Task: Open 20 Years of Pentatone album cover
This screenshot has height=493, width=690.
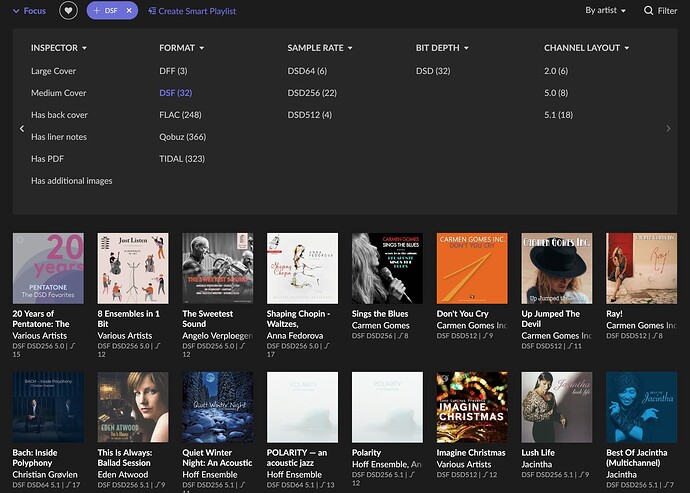Action: 48,268
